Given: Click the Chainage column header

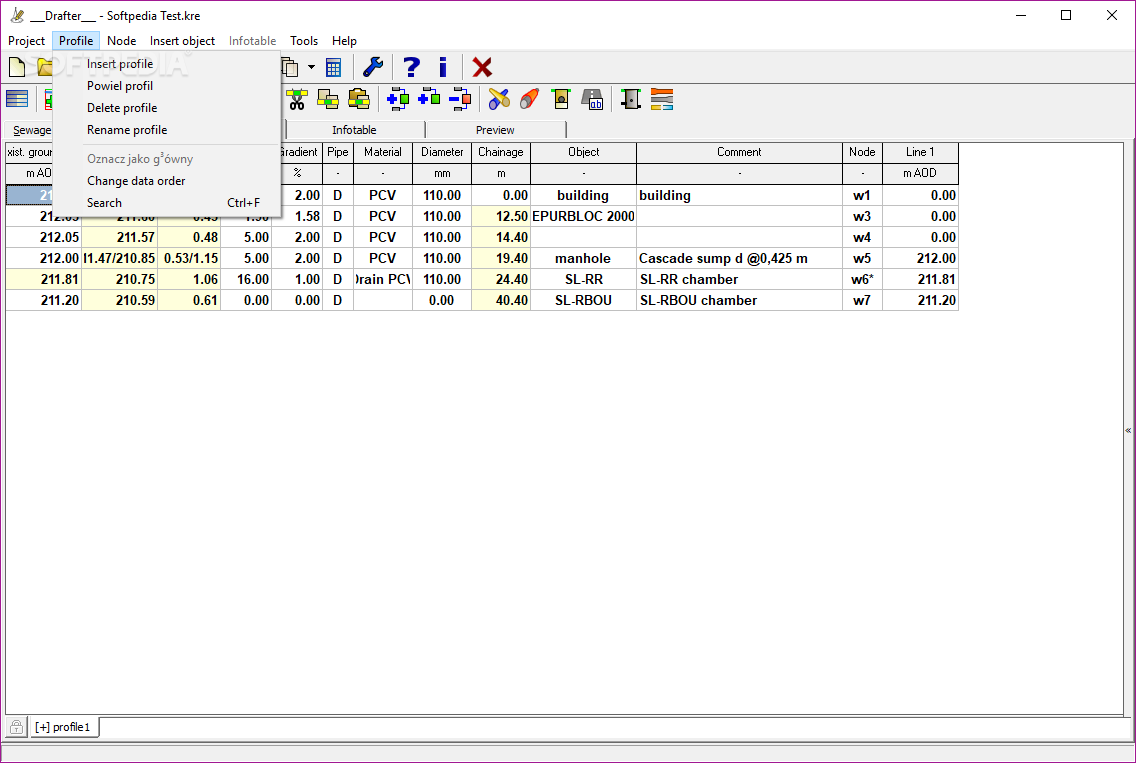Looking at the screenshot, I should click(501, 152).
